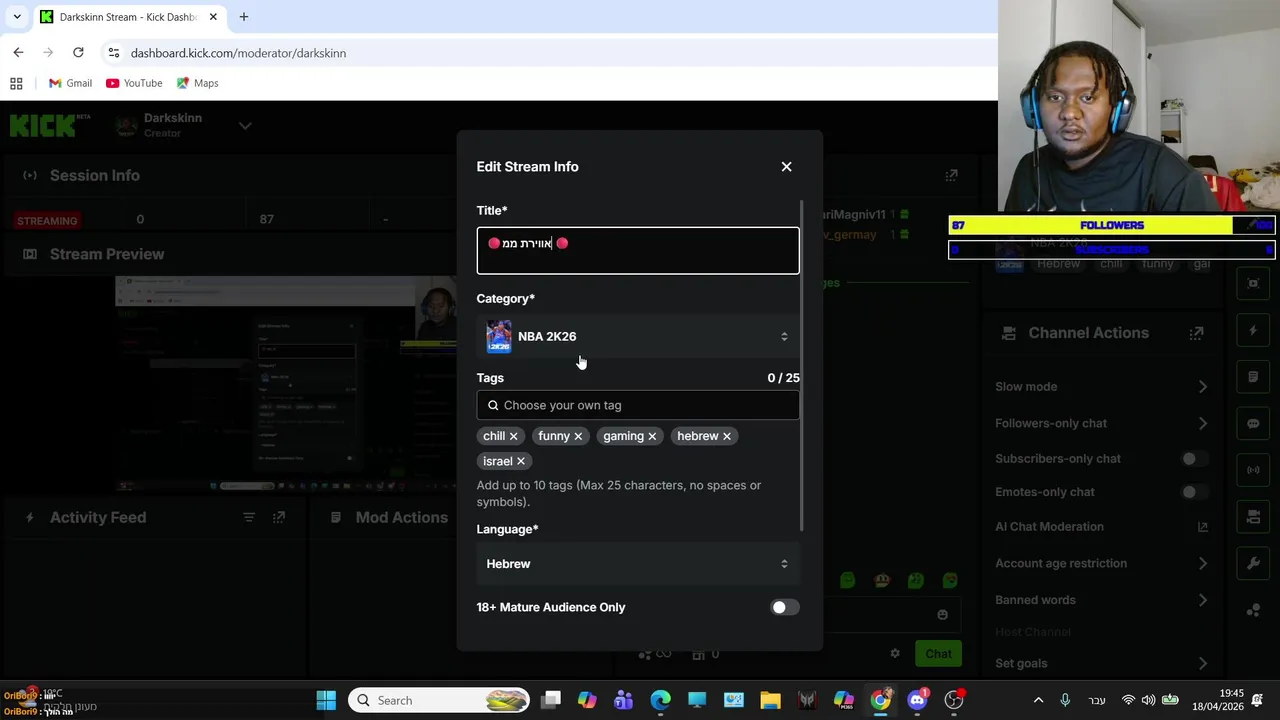Remove the 'funny' tag
The width and height of the screenshot is (1280, 720).
(x=578, y=436)
